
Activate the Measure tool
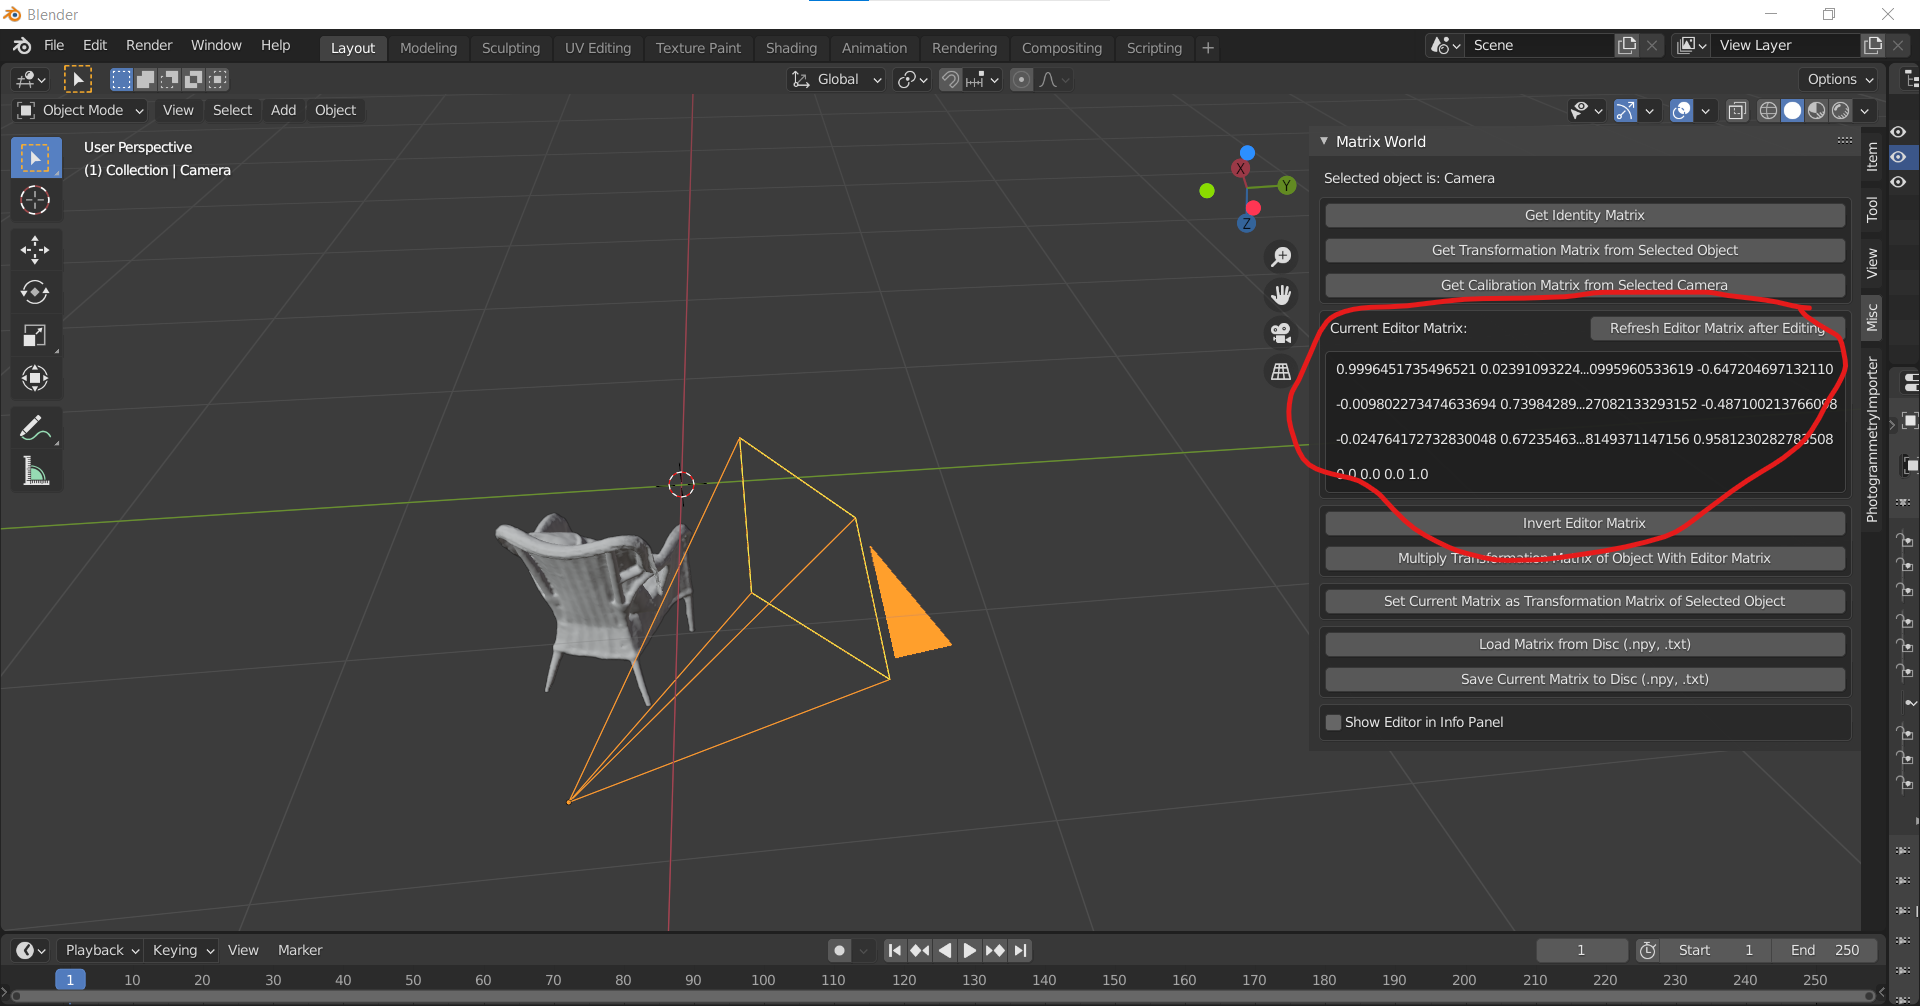(x=36, y=471)
